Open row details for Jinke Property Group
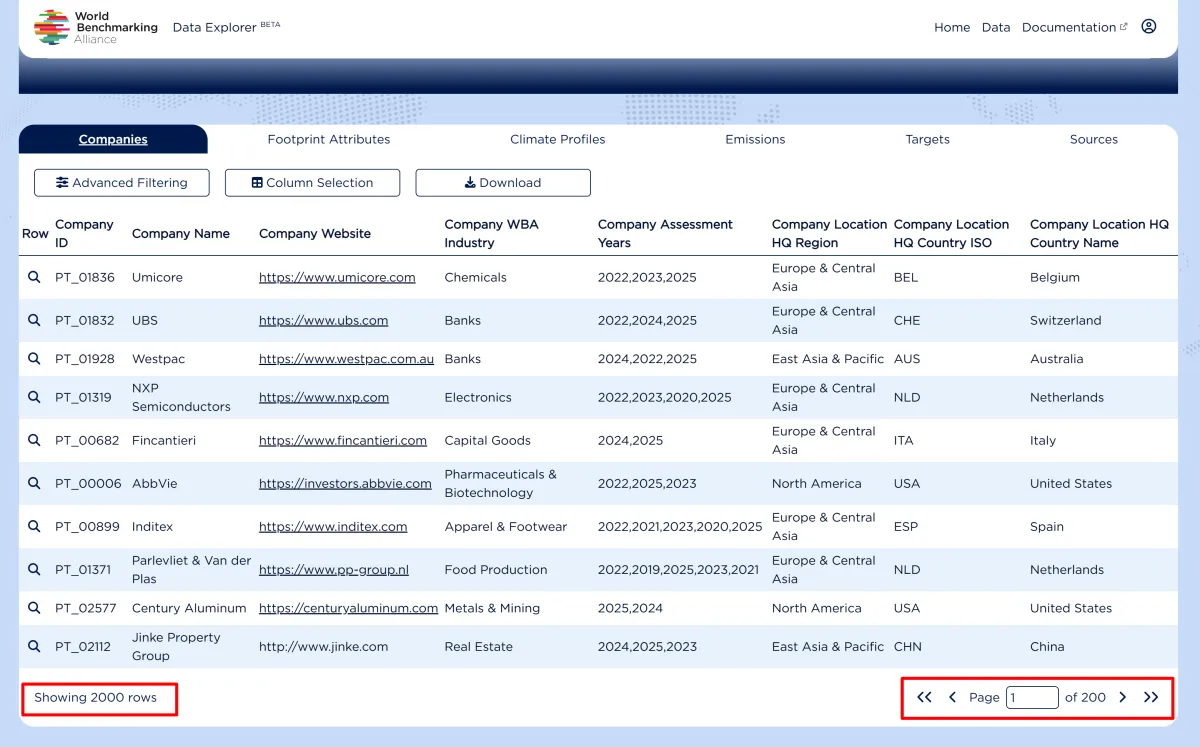1200x747 pixels. coord(34,646)
